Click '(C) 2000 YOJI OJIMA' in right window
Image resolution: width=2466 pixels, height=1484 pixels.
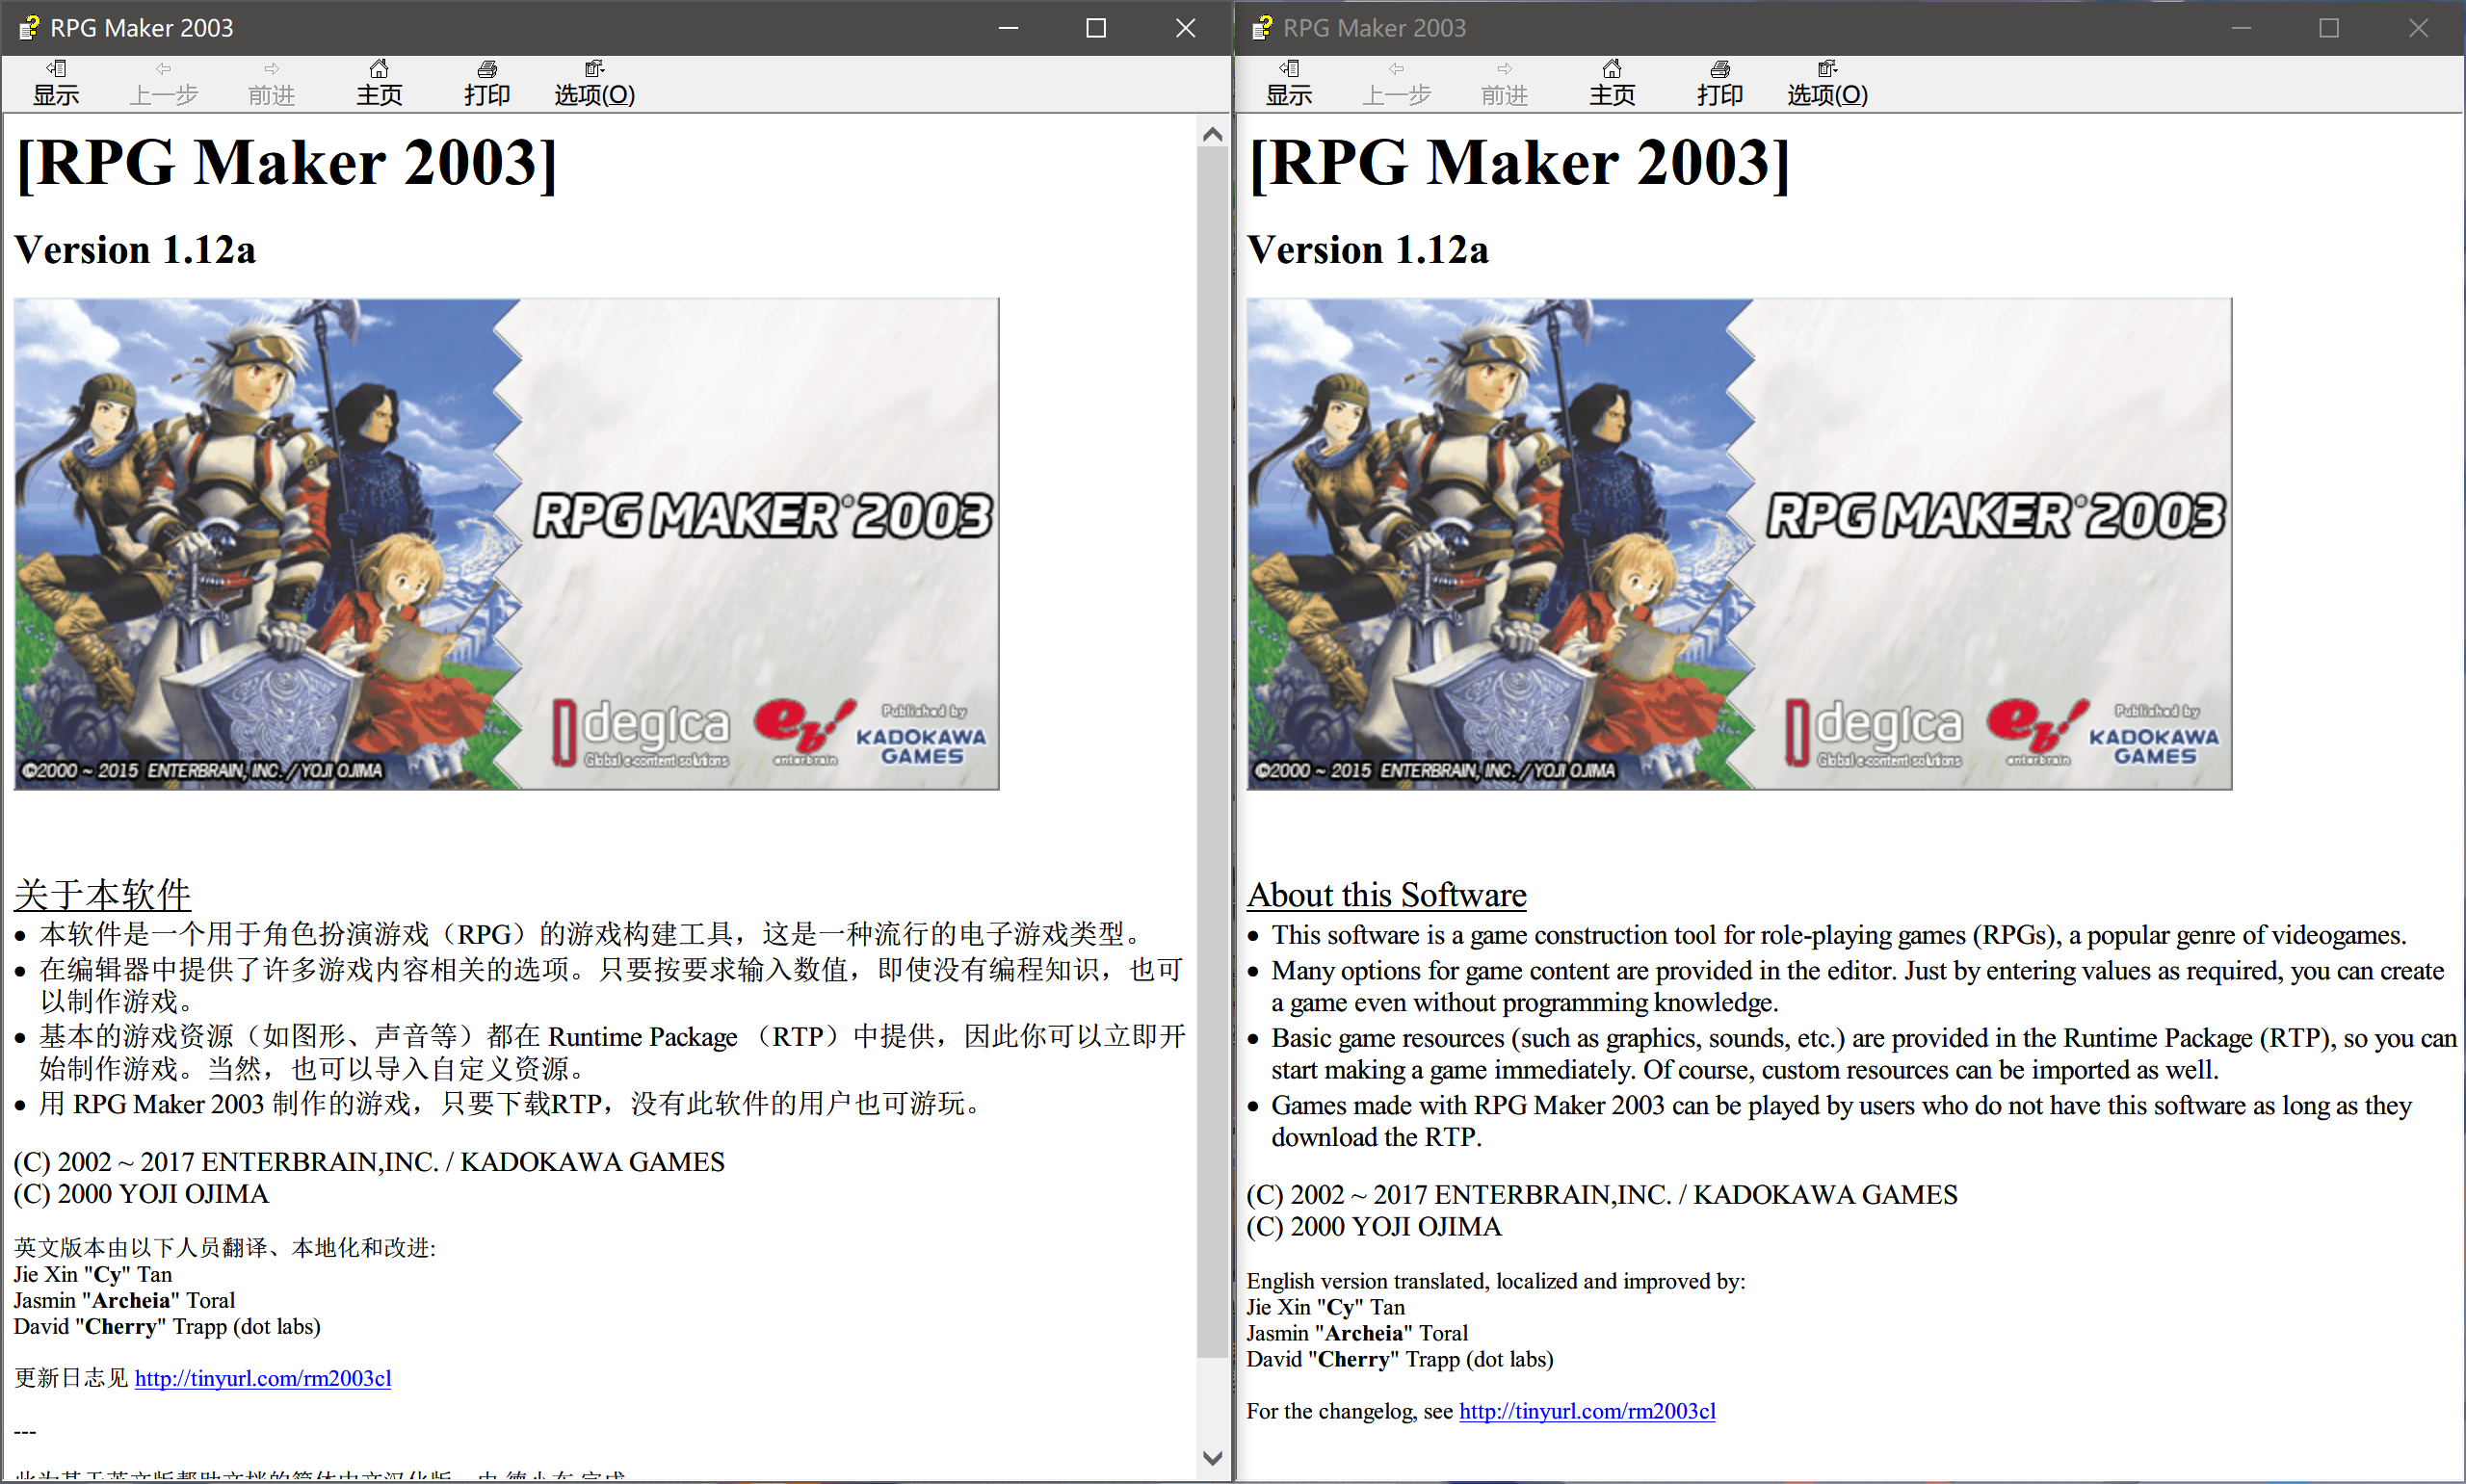pos(1374,1227)
